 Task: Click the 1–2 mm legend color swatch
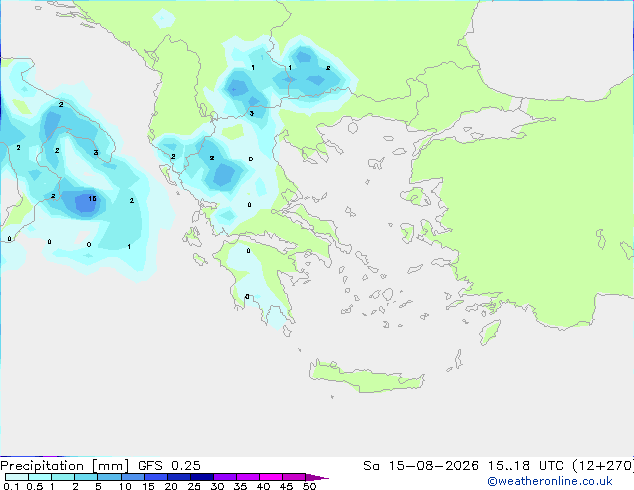(x=63, y=477)
